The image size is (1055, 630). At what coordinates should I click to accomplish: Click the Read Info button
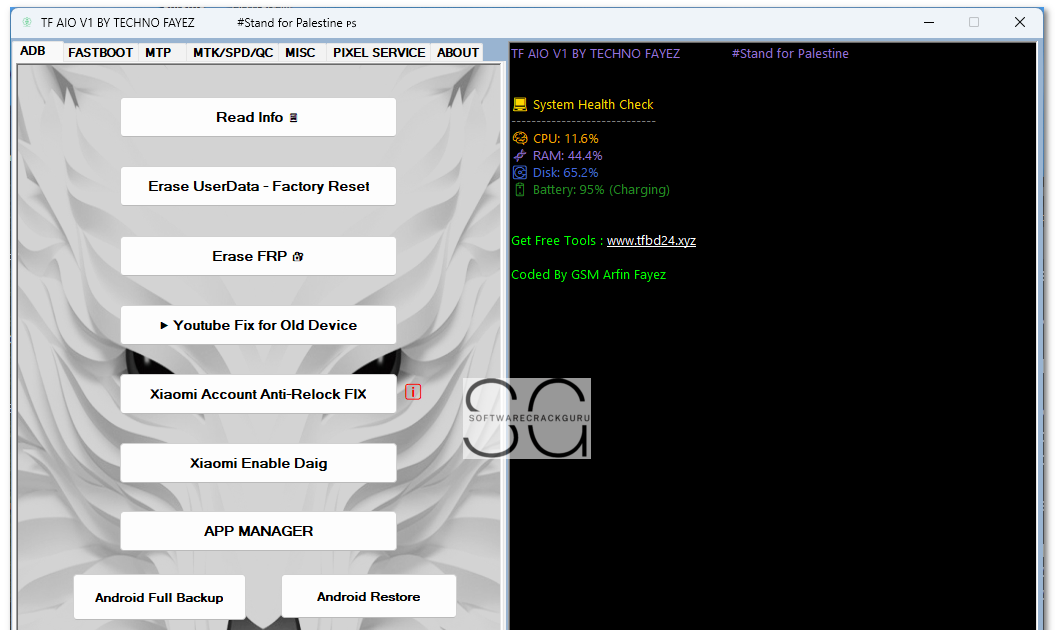click(x=258, y=117)
